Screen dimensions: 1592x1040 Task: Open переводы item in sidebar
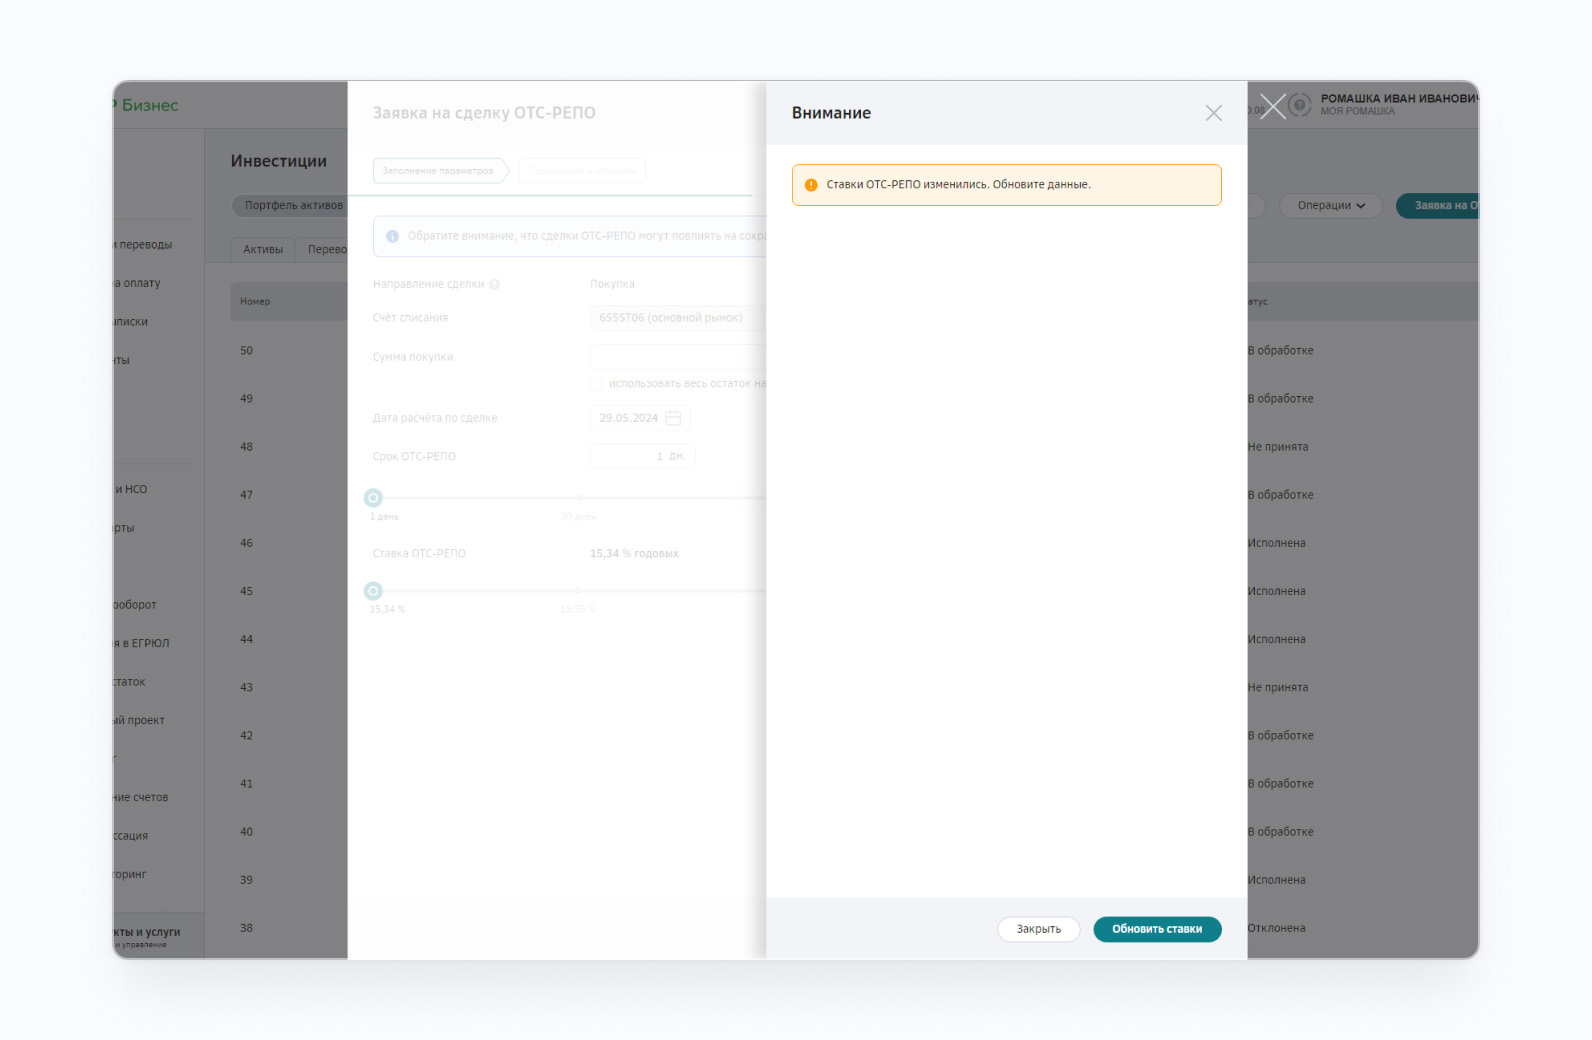click(x=143, y=245)
